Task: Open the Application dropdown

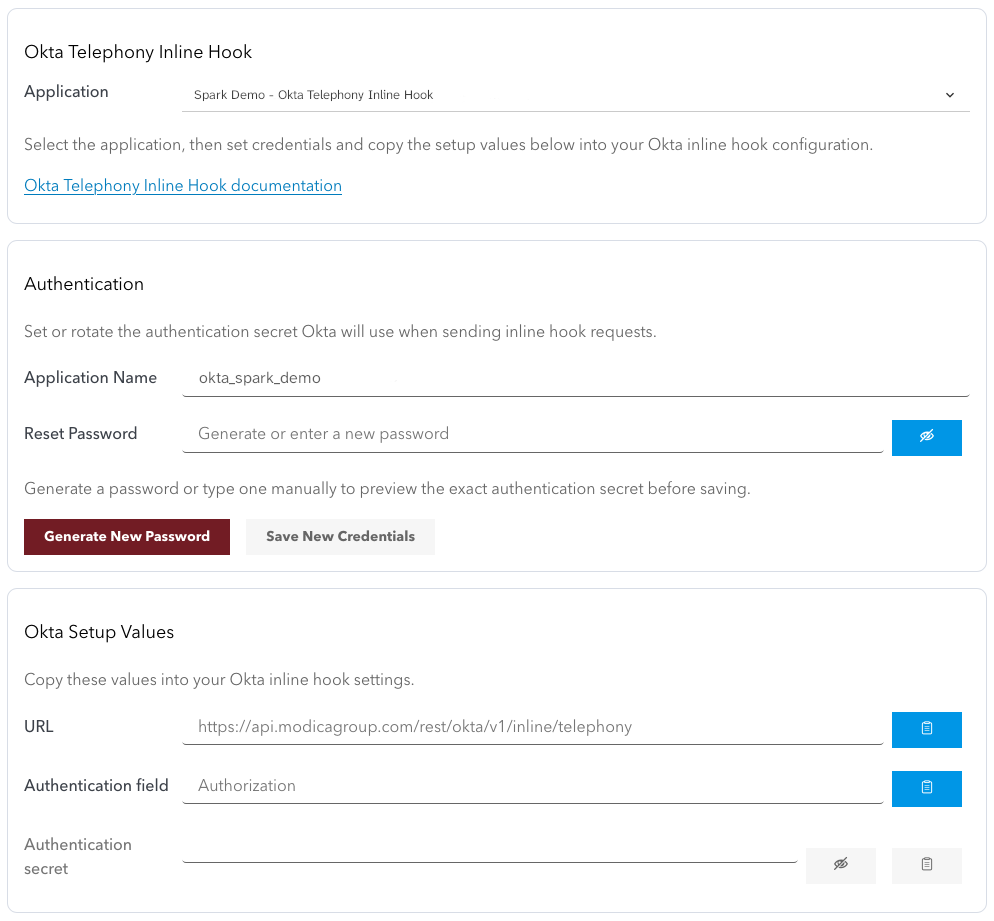Action: [x=575, y=95]
